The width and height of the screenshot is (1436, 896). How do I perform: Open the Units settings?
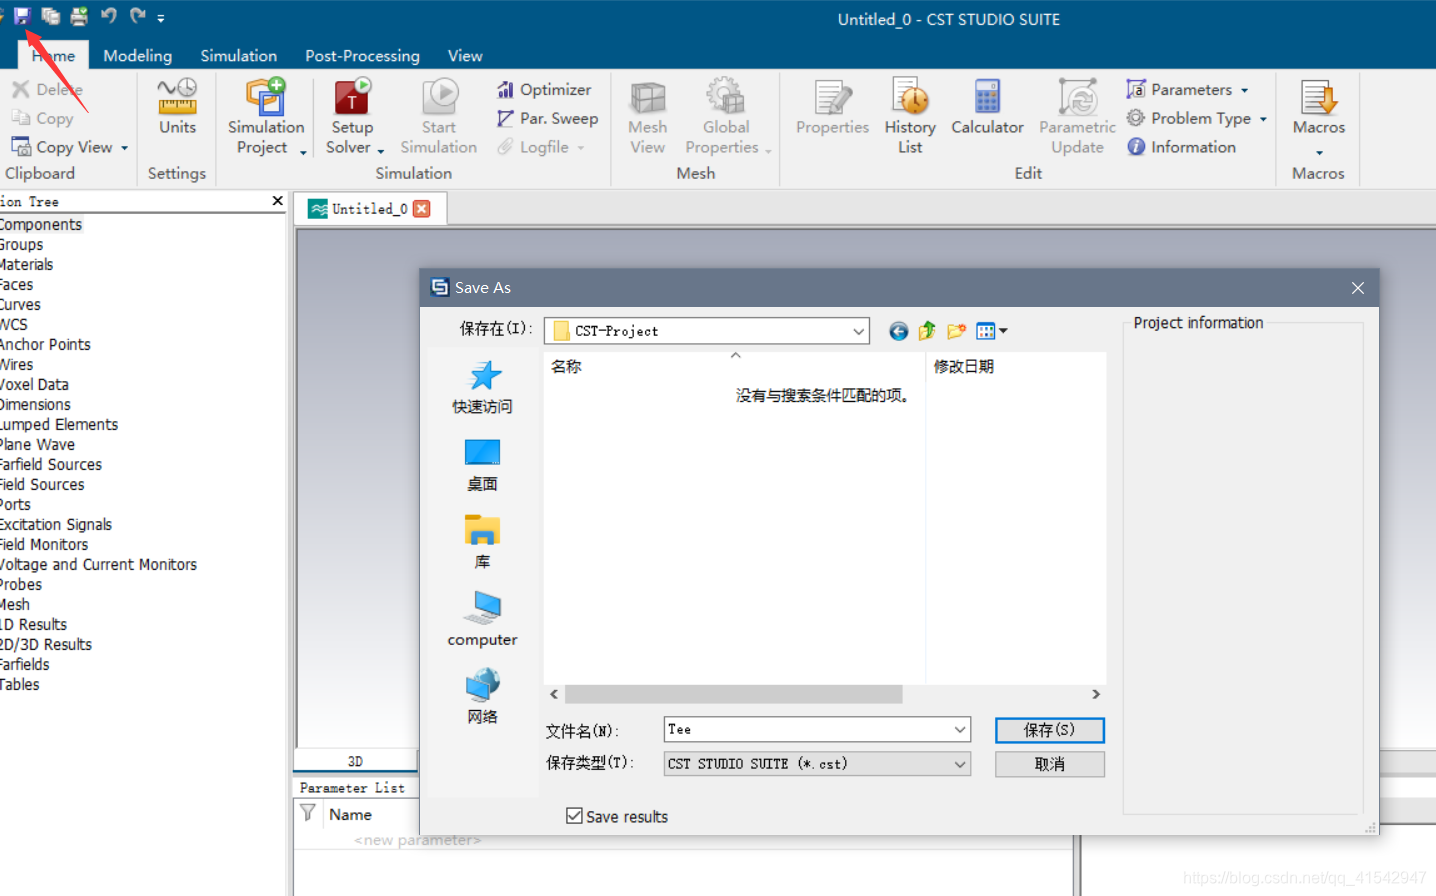click(x=177, y=107)
